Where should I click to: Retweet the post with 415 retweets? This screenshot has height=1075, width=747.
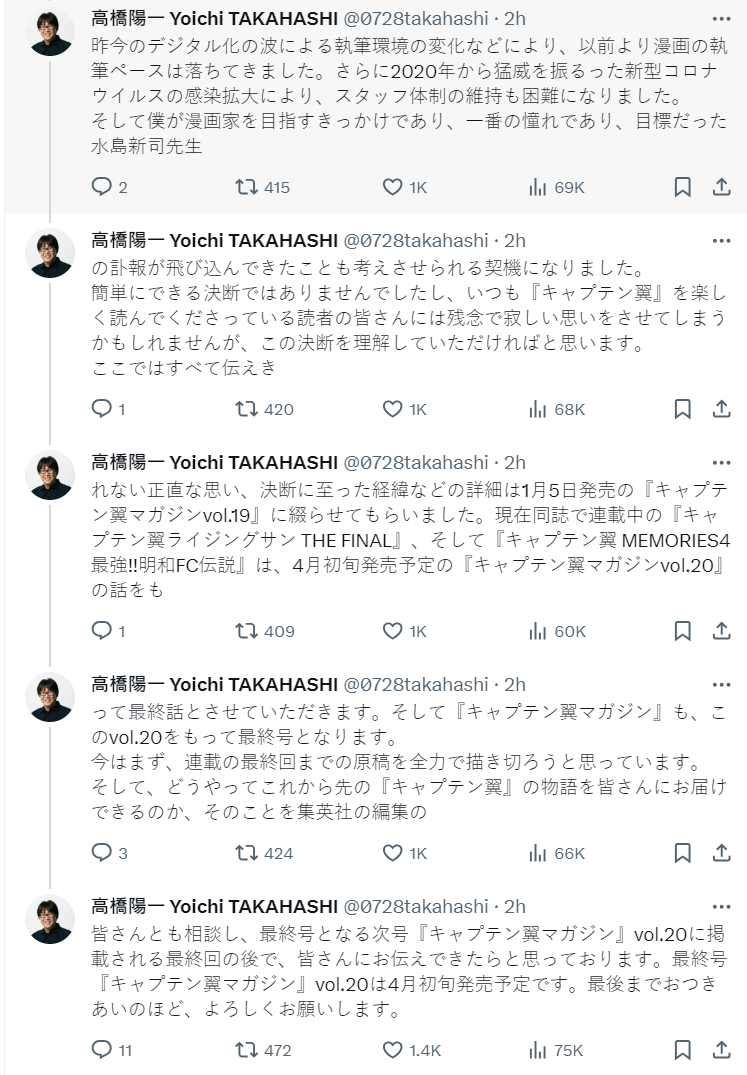(245, 187)
